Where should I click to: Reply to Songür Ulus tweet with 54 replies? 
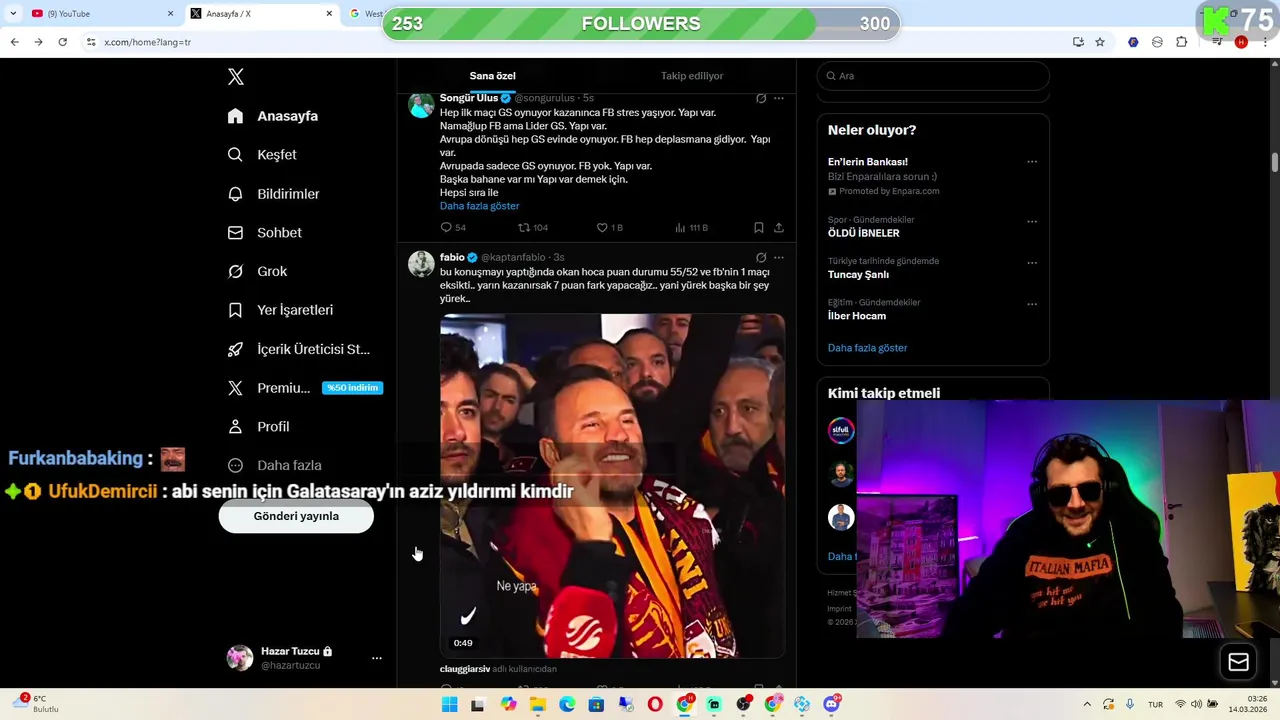(x=453, y=228)
